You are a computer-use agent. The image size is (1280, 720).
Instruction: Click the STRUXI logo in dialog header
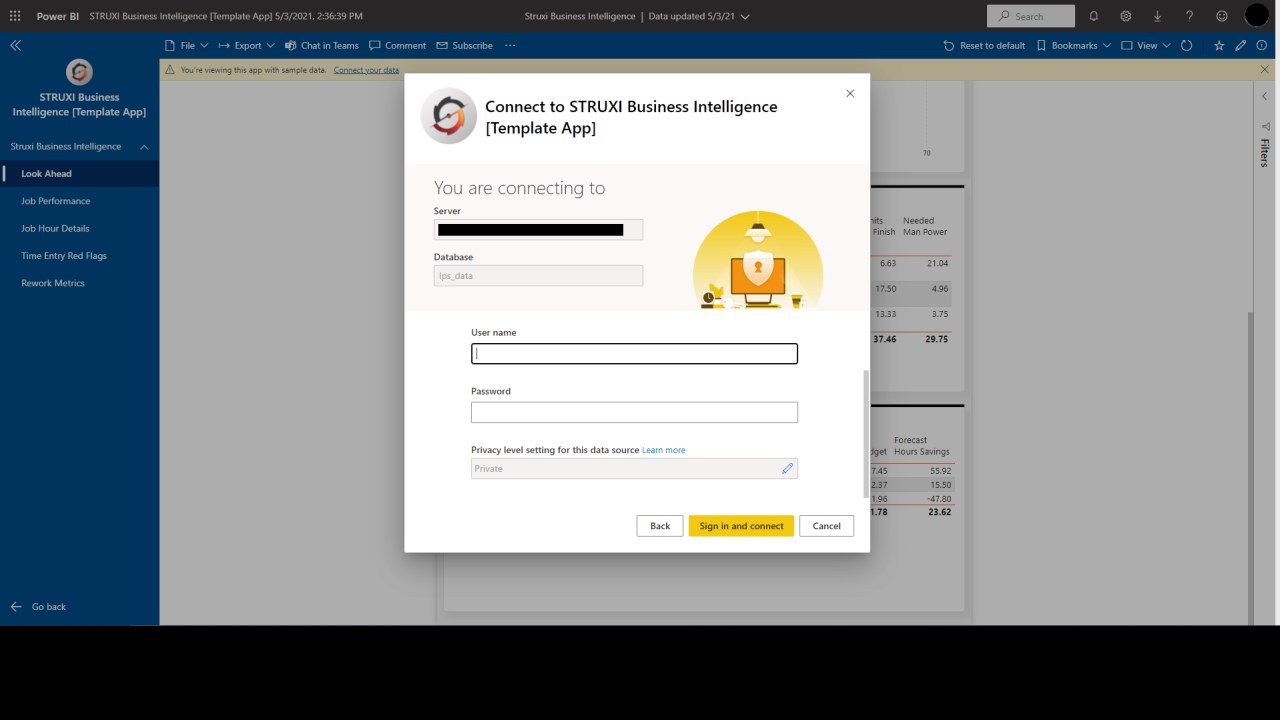pos(449,116)
